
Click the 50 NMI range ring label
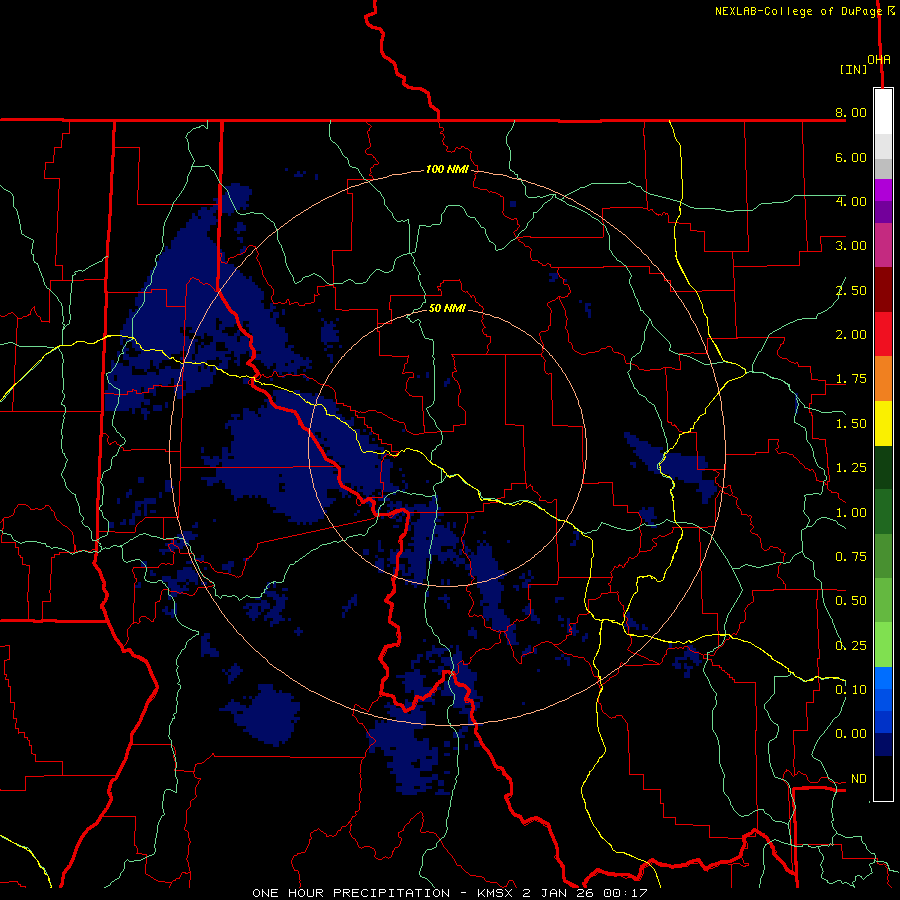click(447, 308)
